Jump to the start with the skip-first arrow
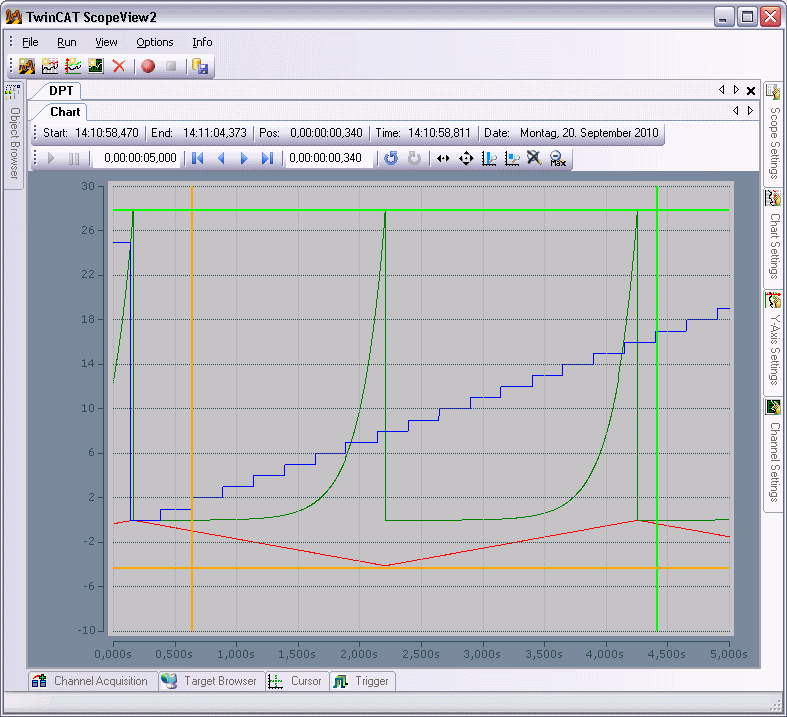Viewport: 787px width, 717px height. pyautogui.click(x=198, y=159)
